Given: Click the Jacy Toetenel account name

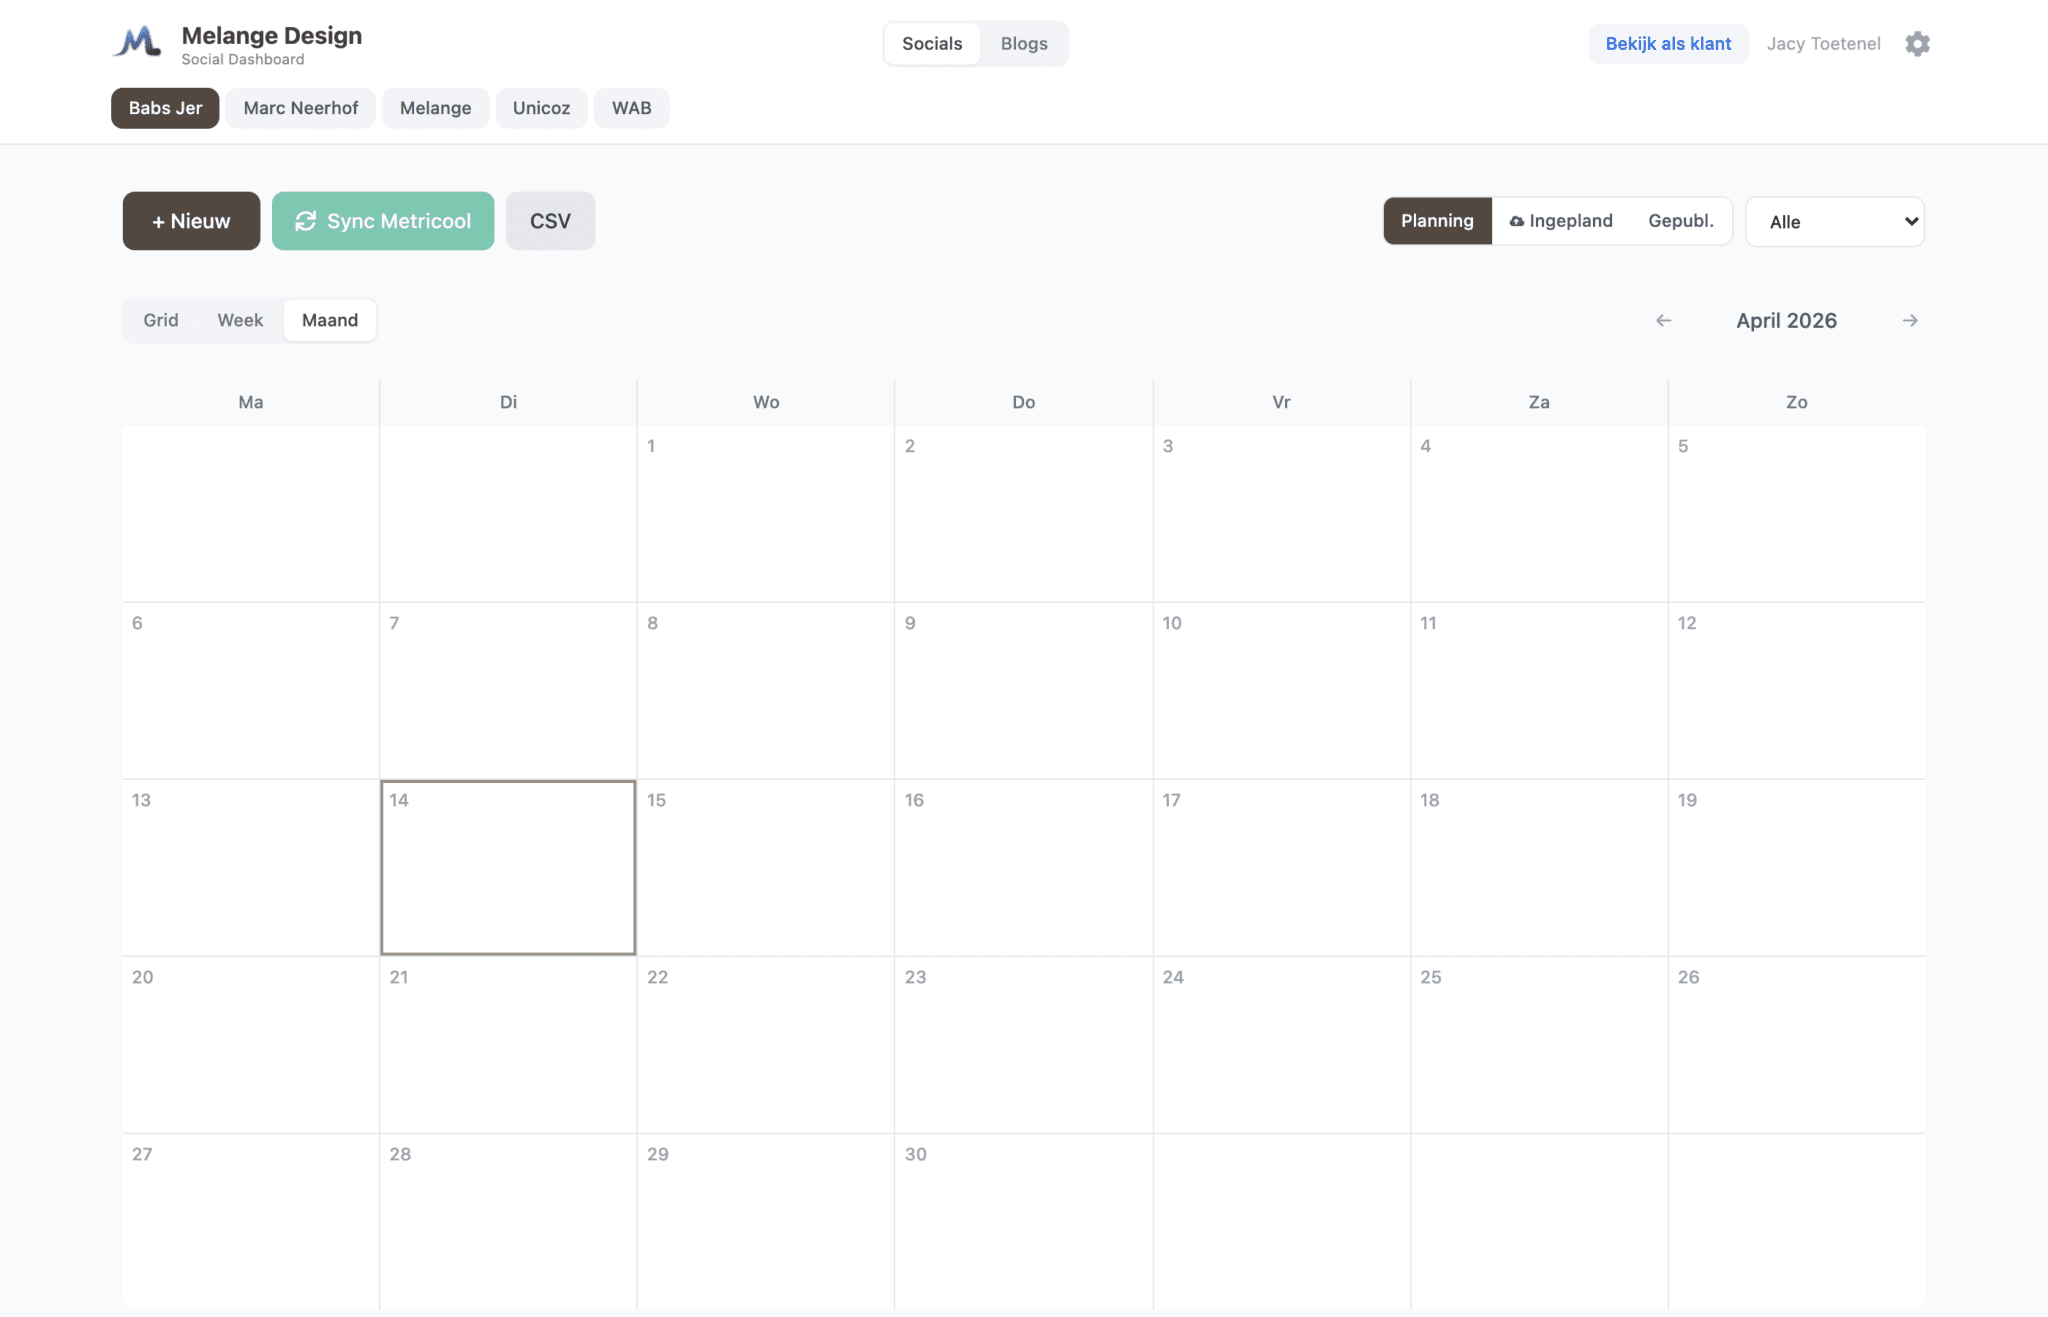Looking at the screenshot, I should point(1823,43).
